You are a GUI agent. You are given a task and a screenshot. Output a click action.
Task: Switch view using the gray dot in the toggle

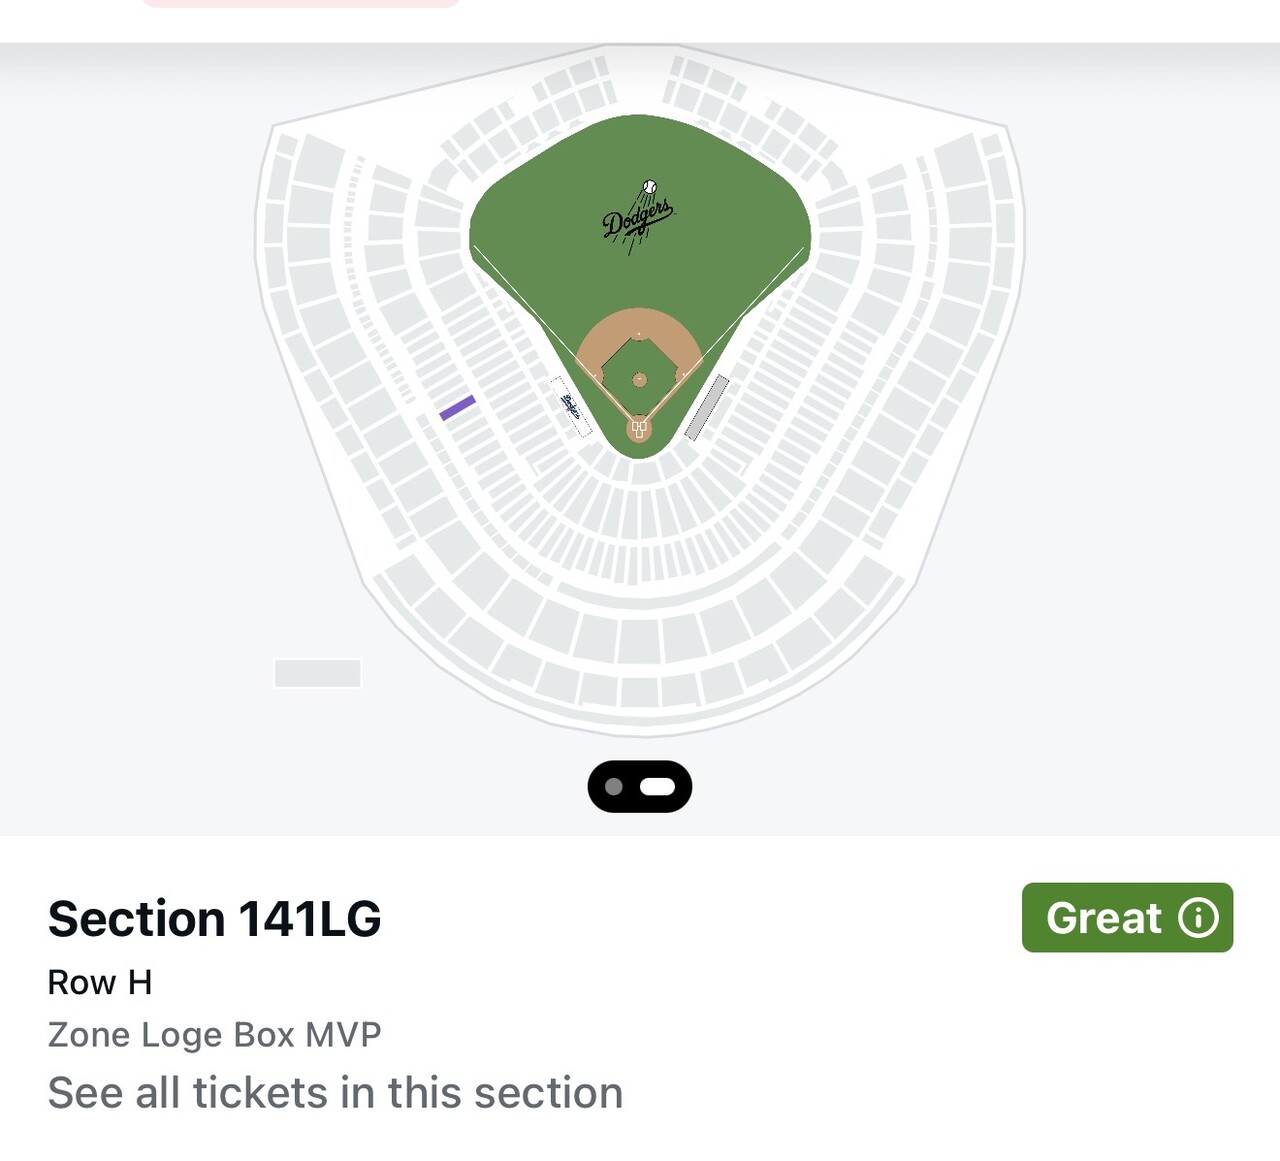pos(614,787)
